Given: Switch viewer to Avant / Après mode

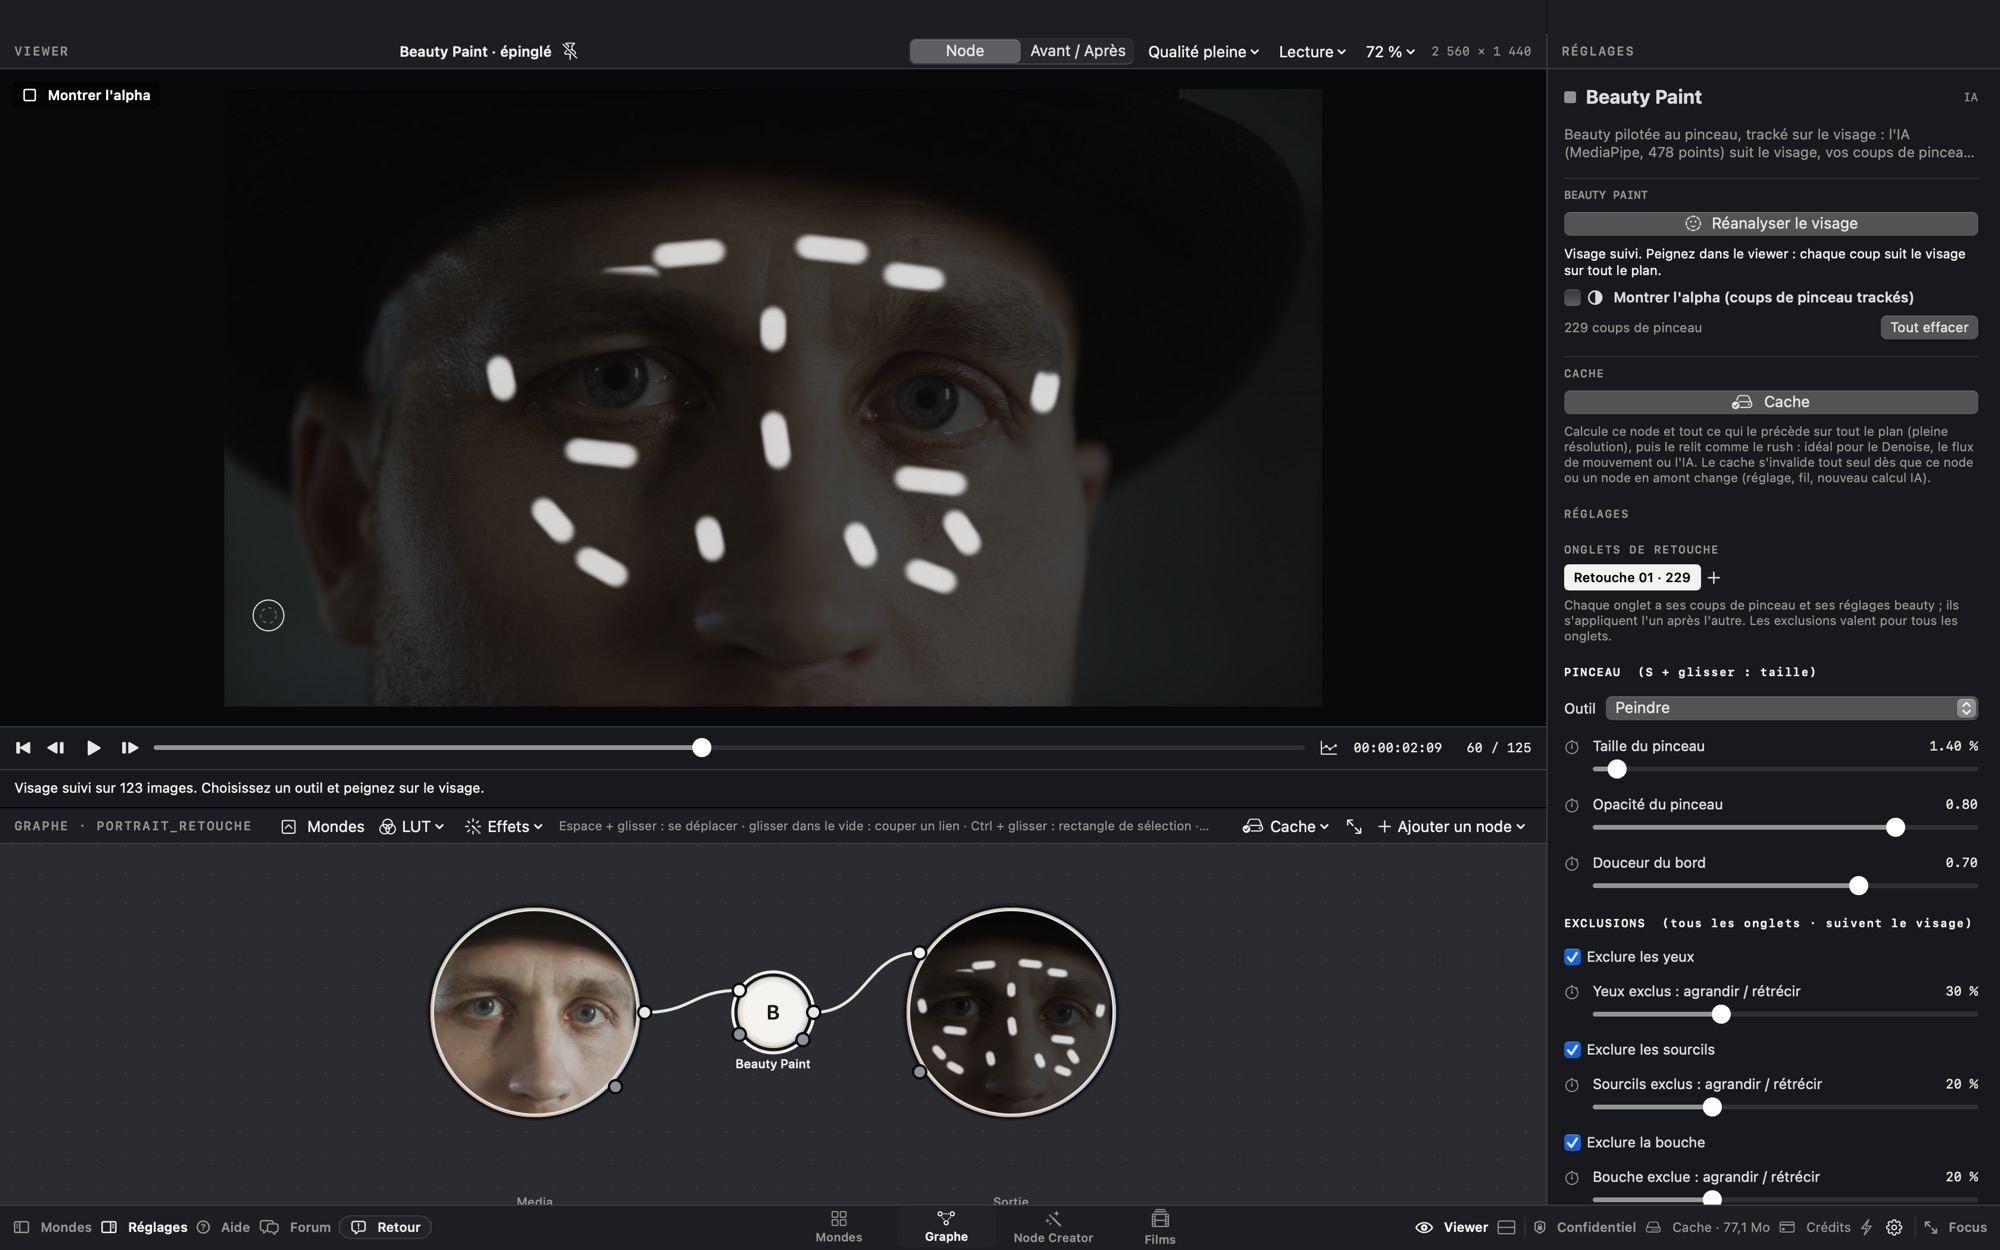Looking at the screenshot, I should tap(1078, 51).
